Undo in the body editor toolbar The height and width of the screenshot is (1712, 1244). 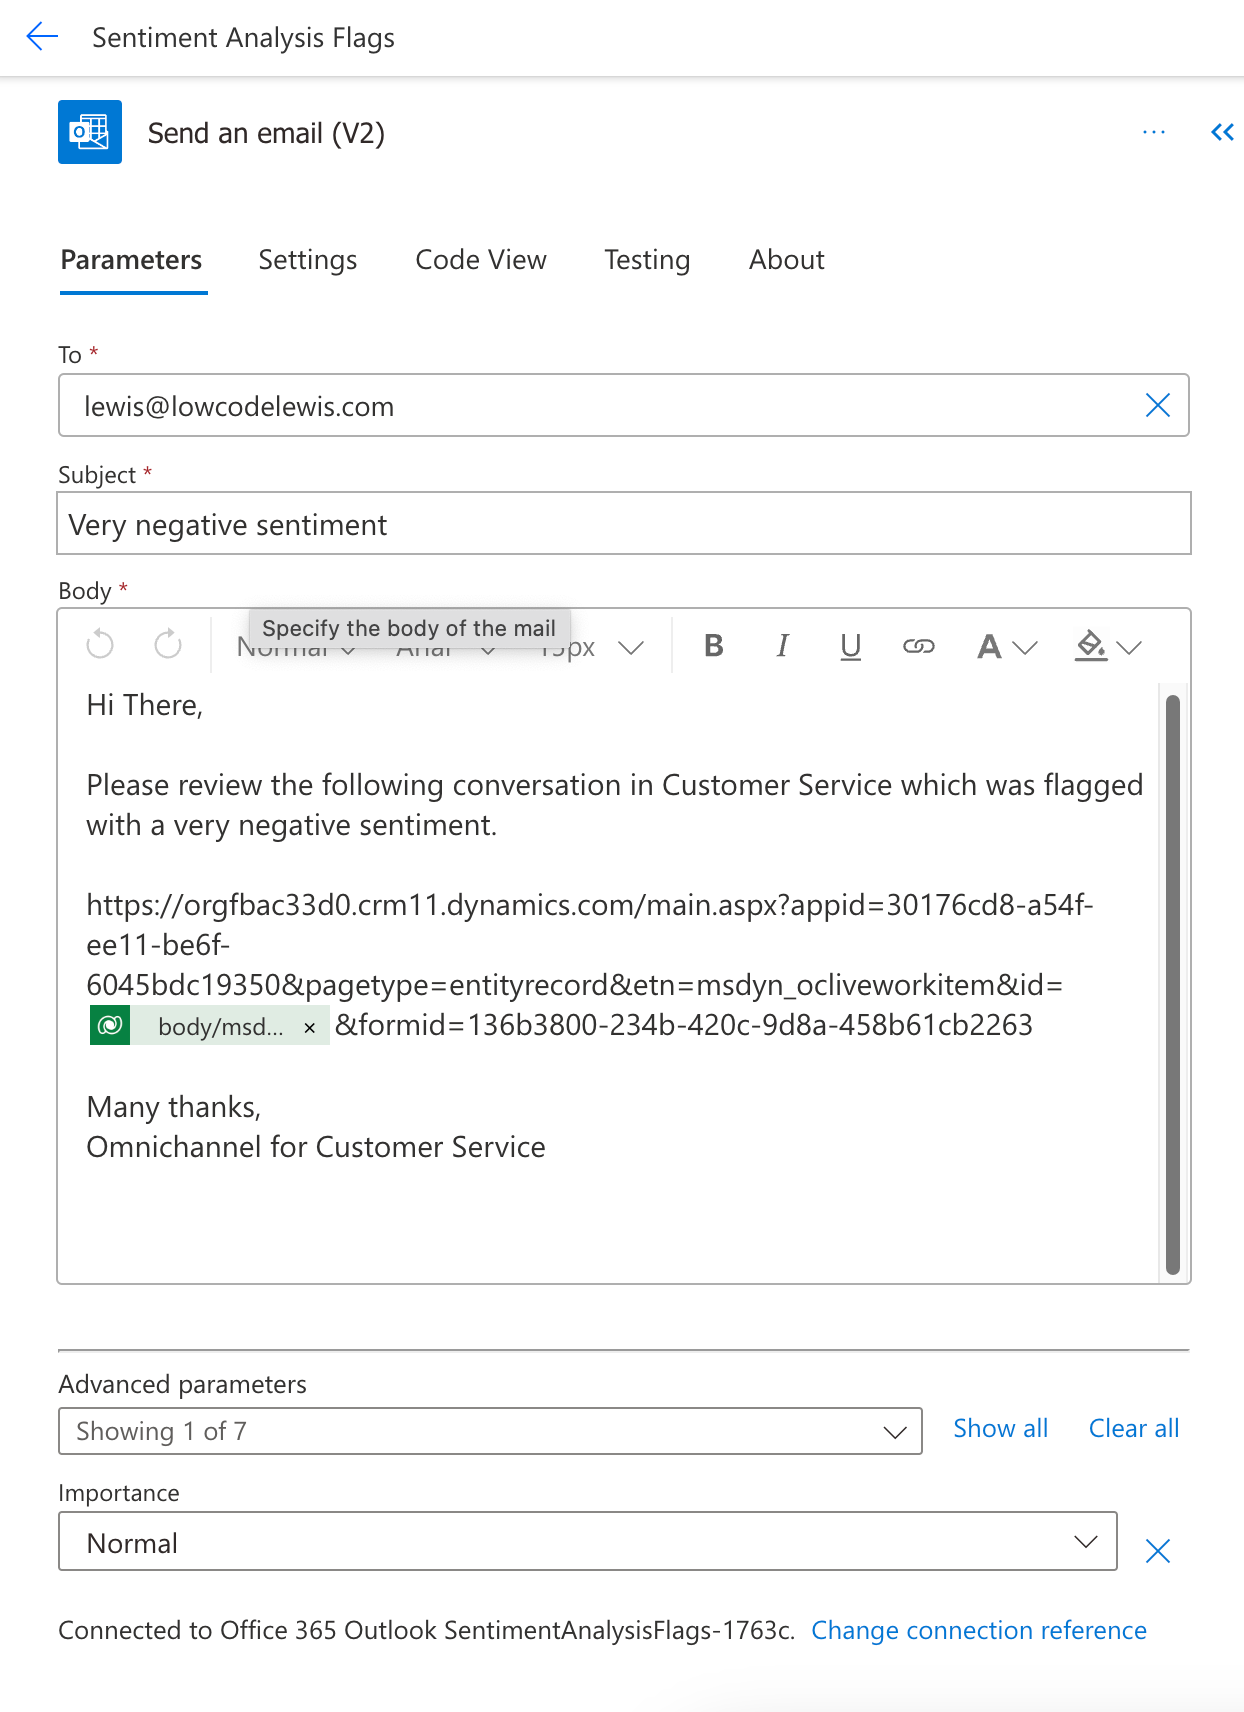tap(100, 645)
